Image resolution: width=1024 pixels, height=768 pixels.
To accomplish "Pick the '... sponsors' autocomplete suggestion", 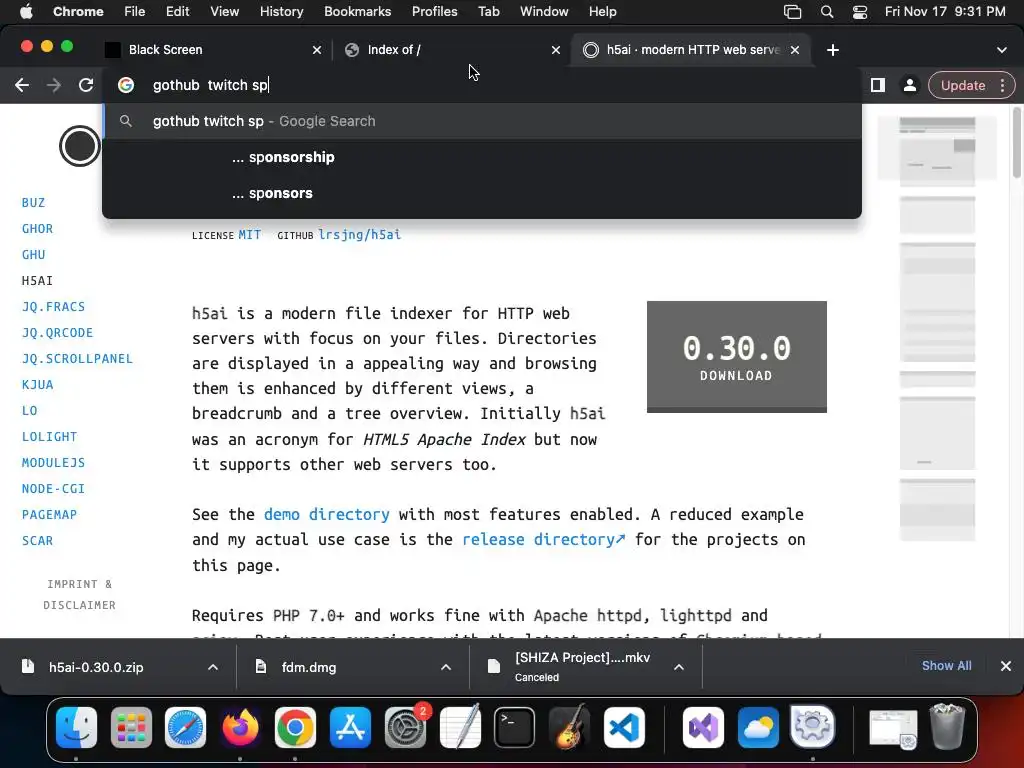I will click(x=482, y=193).
